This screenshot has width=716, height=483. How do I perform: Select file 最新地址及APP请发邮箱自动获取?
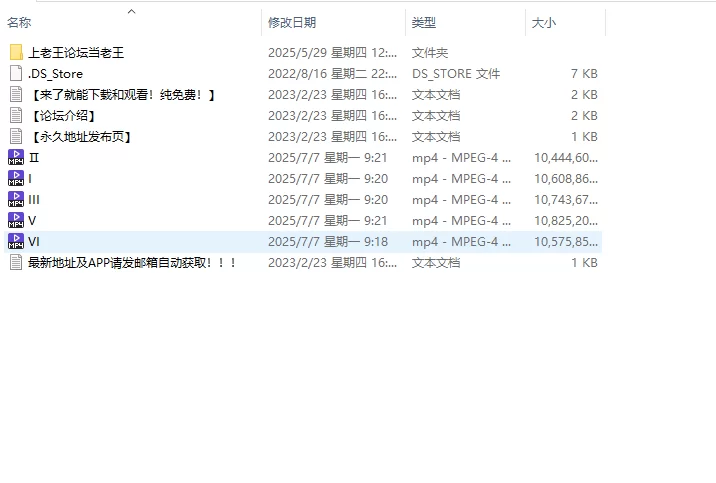point(132,262)
